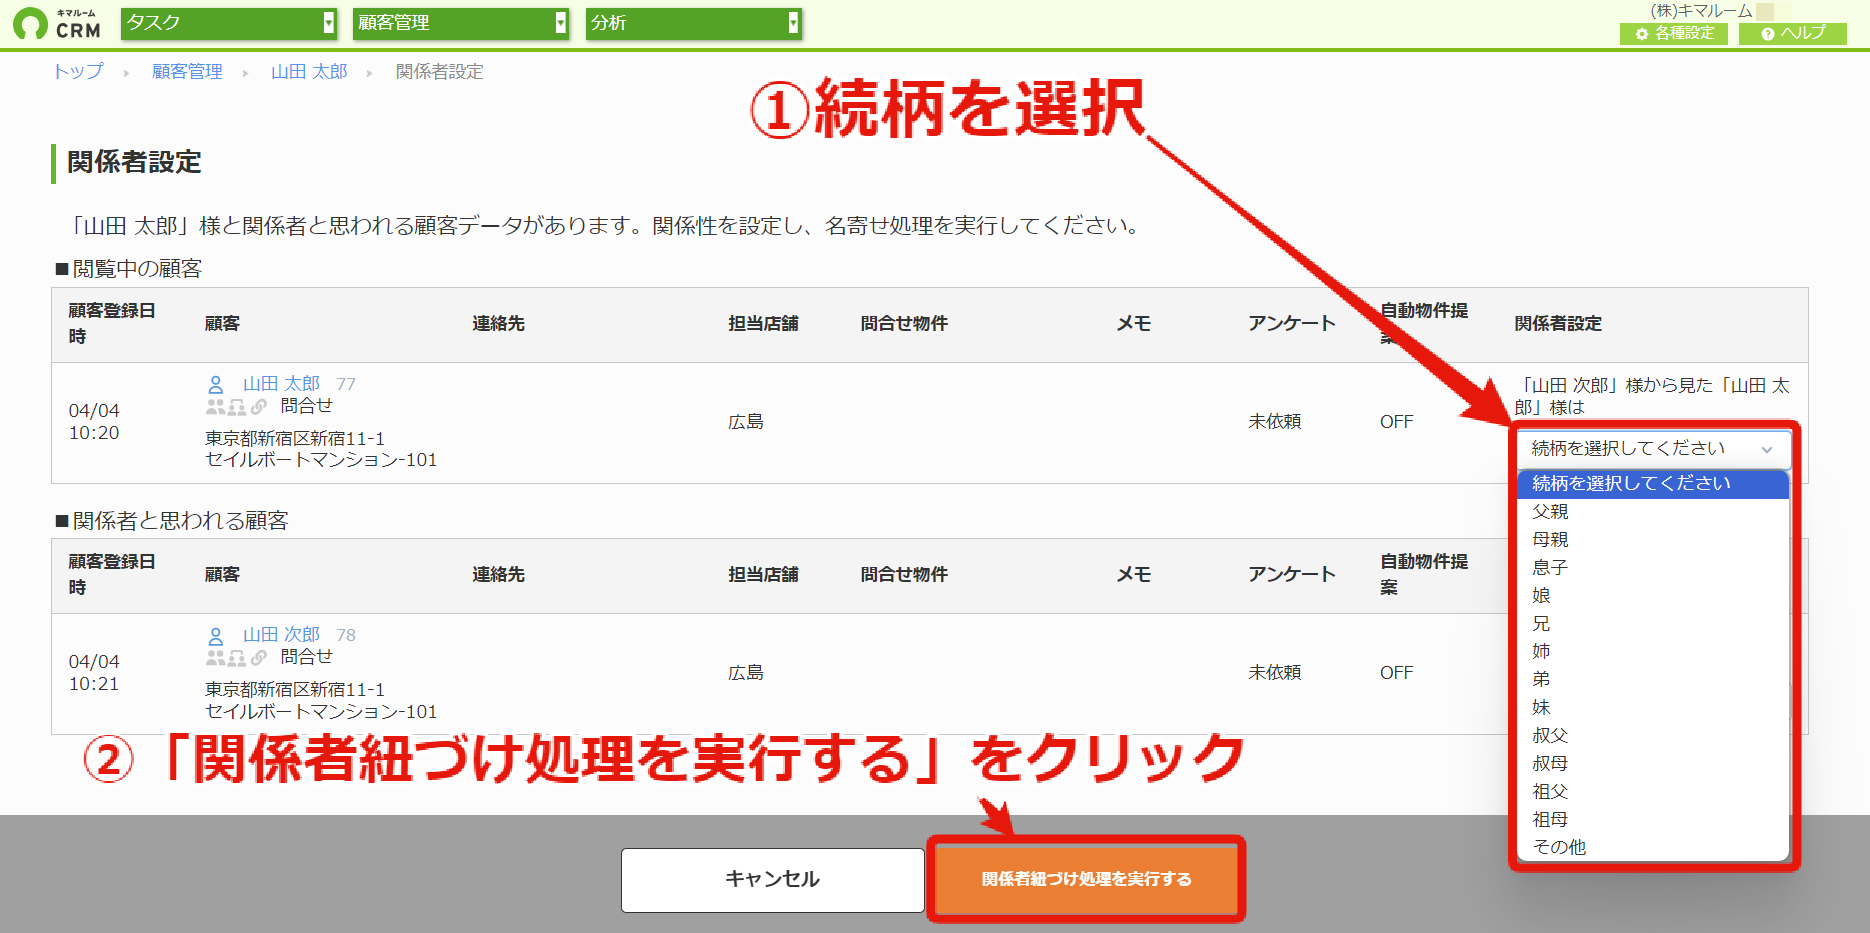Click 関係者紐づけ処理を実行する button

pyautogui.click(x=1086, y=879)
